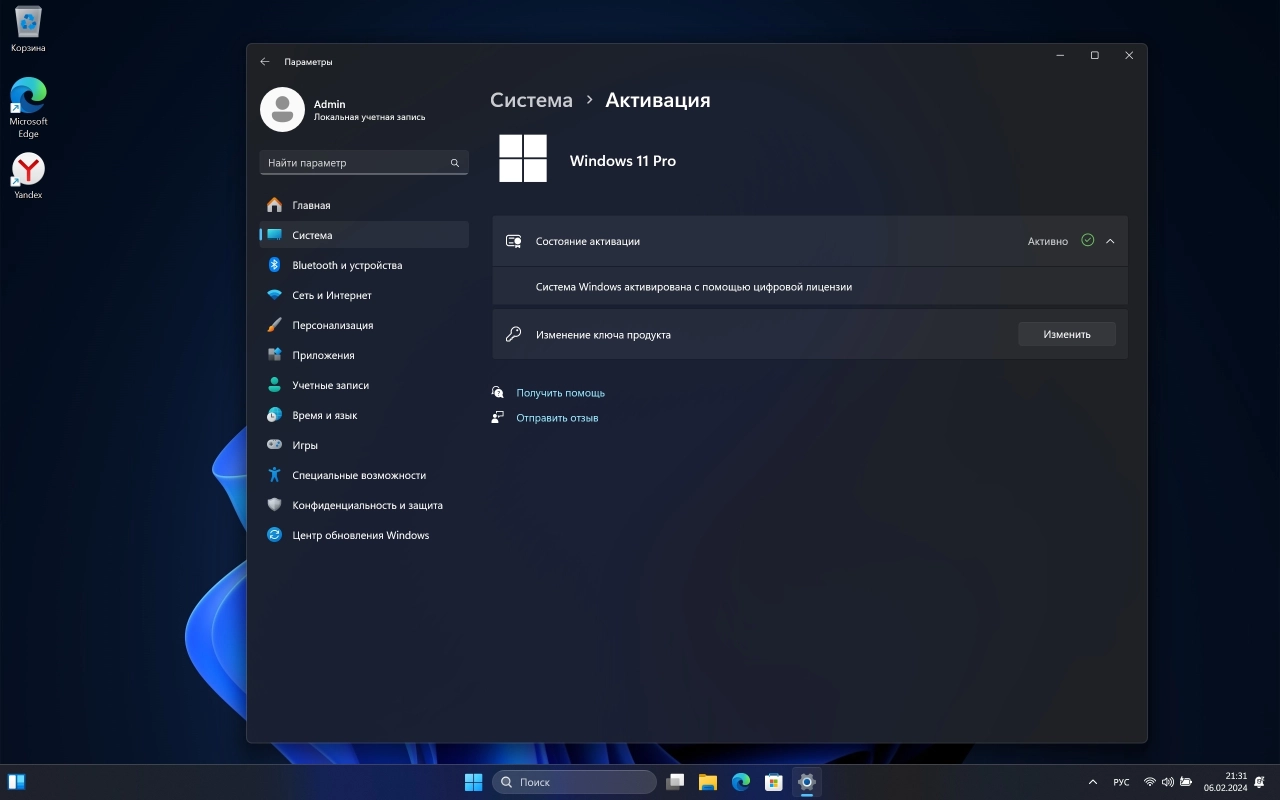This screenshot has width=1280, height=800.
Task: Open Edge from the taskbar
Action: pos(741,782)
